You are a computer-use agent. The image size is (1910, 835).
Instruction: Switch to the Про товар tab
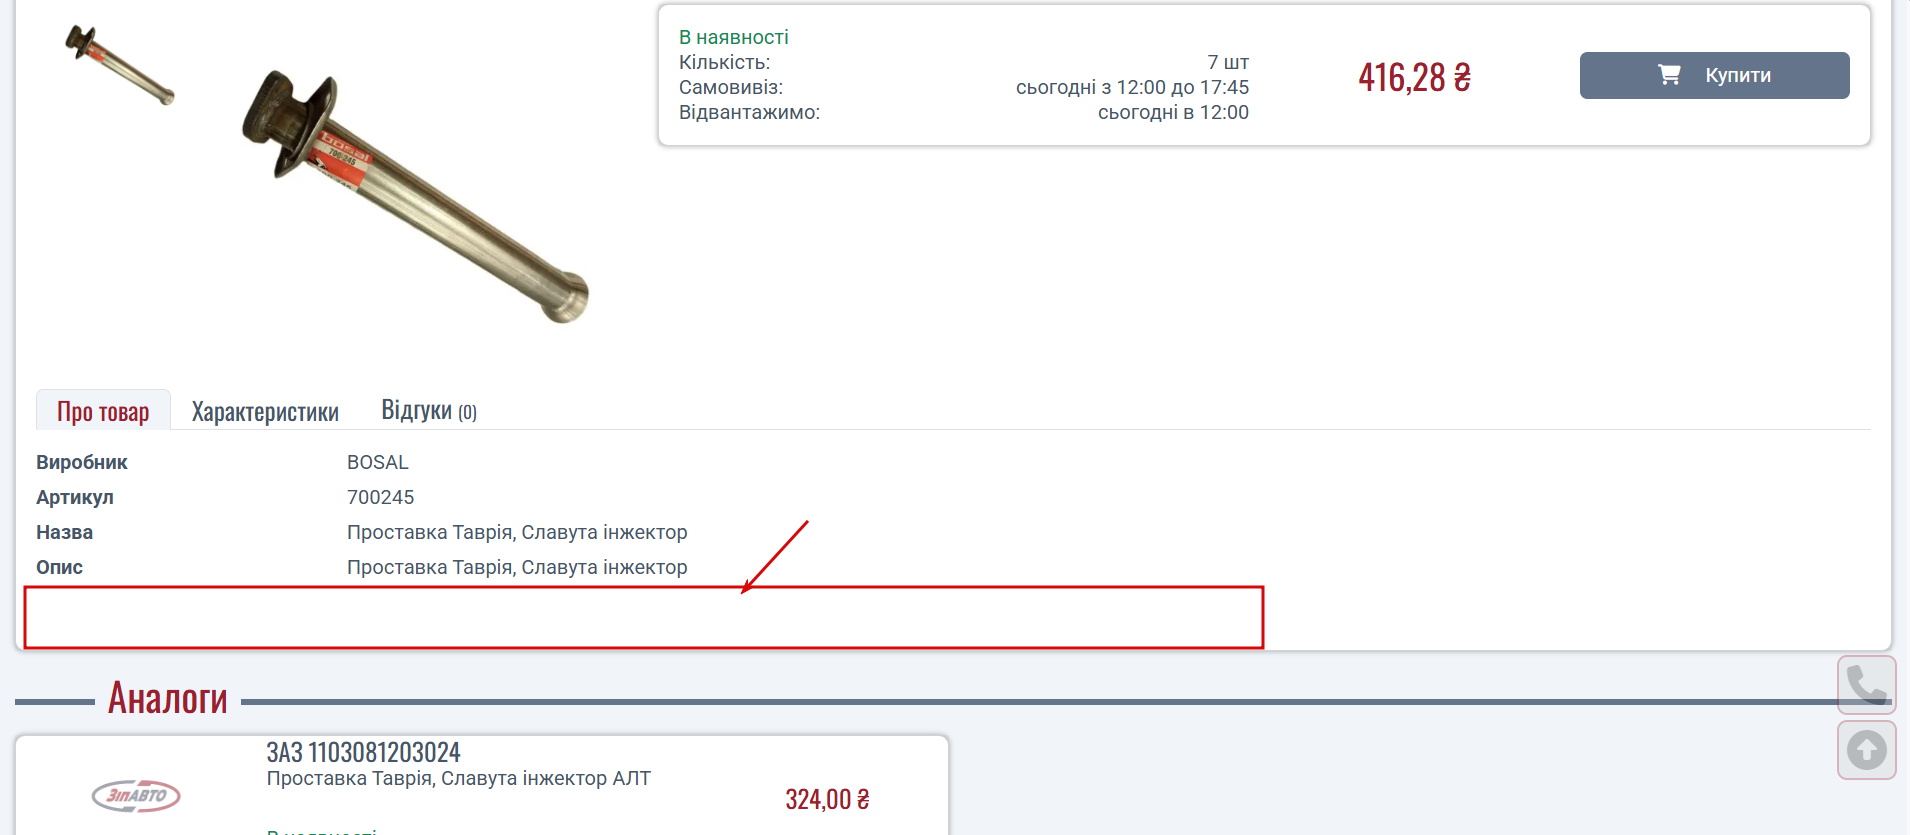103,411
